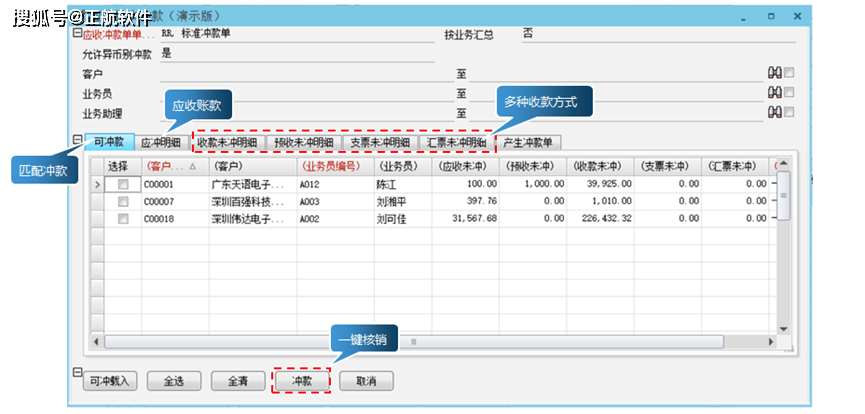Switch to 可冲款 tab
This screenshot has height=414, width=865.
pos(109,142)
